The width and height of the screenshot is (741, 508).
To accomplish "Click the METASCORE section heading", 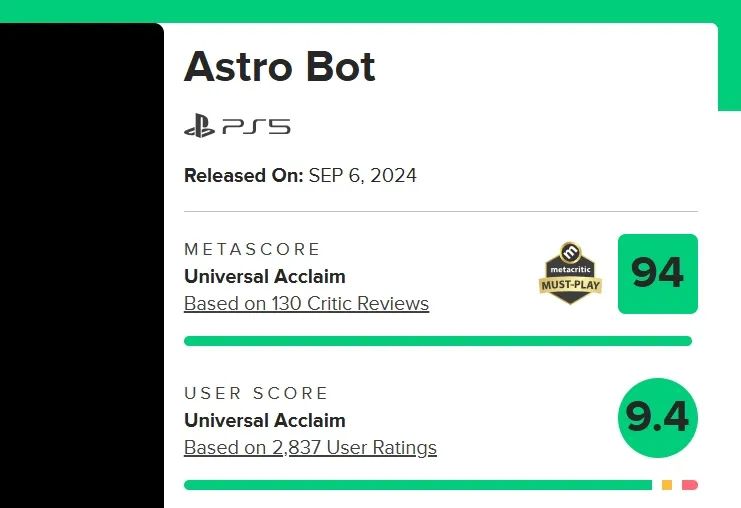I will coord(252,249).
